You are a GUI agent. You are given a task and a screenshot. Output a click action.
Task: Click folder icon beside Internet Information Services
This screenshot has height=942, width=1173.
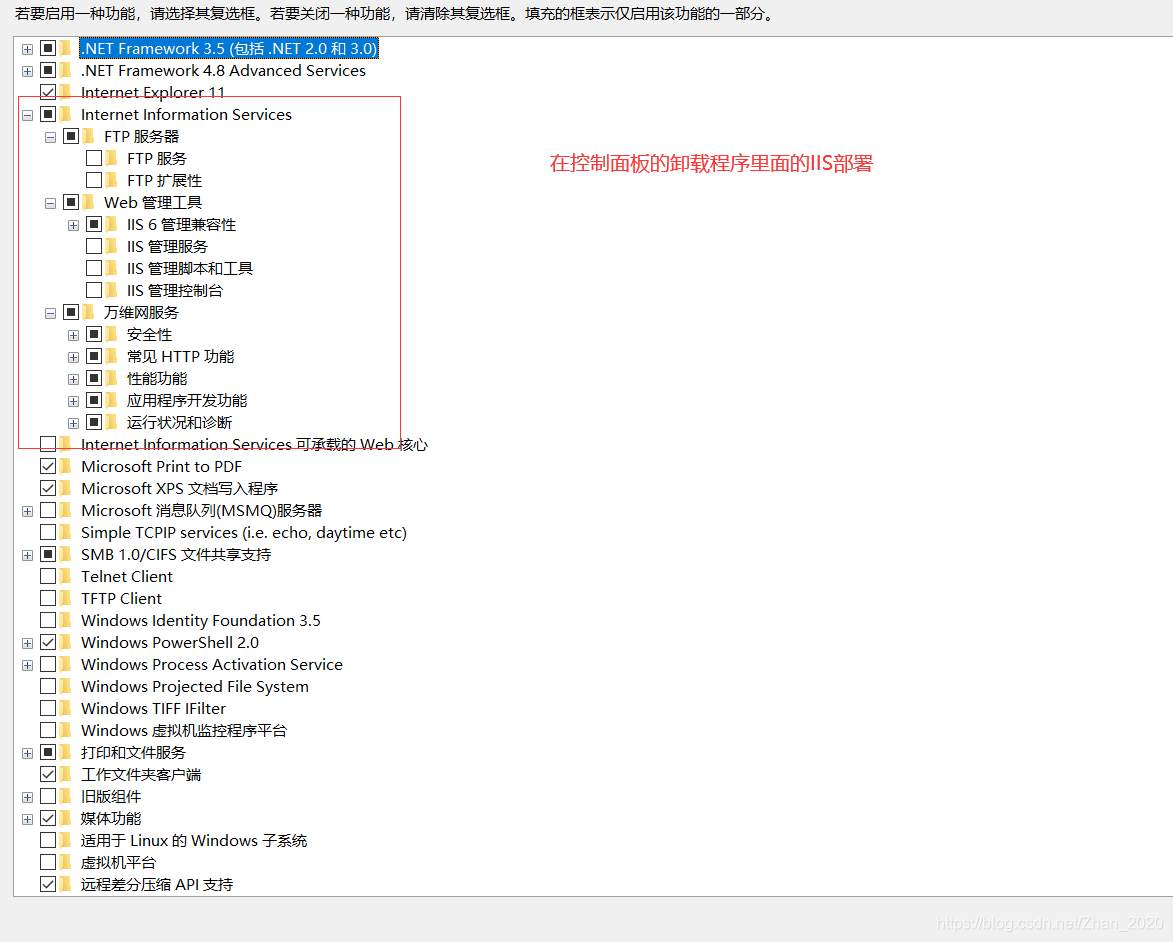(66, 114)
